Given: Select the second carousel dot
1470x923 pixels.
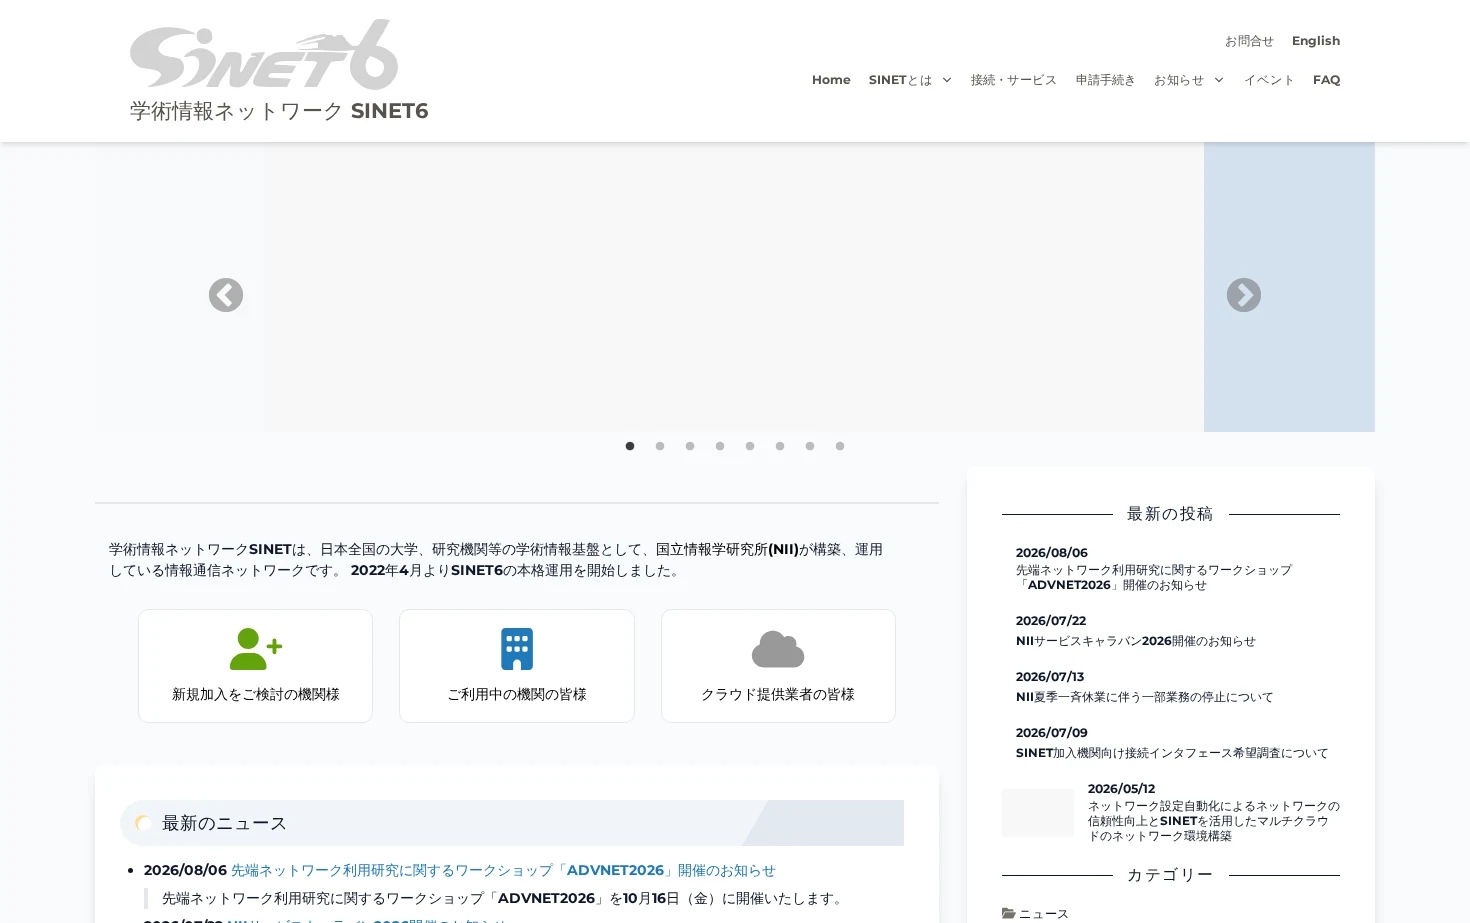Looking at the screenshot, I should pos(660,446).
